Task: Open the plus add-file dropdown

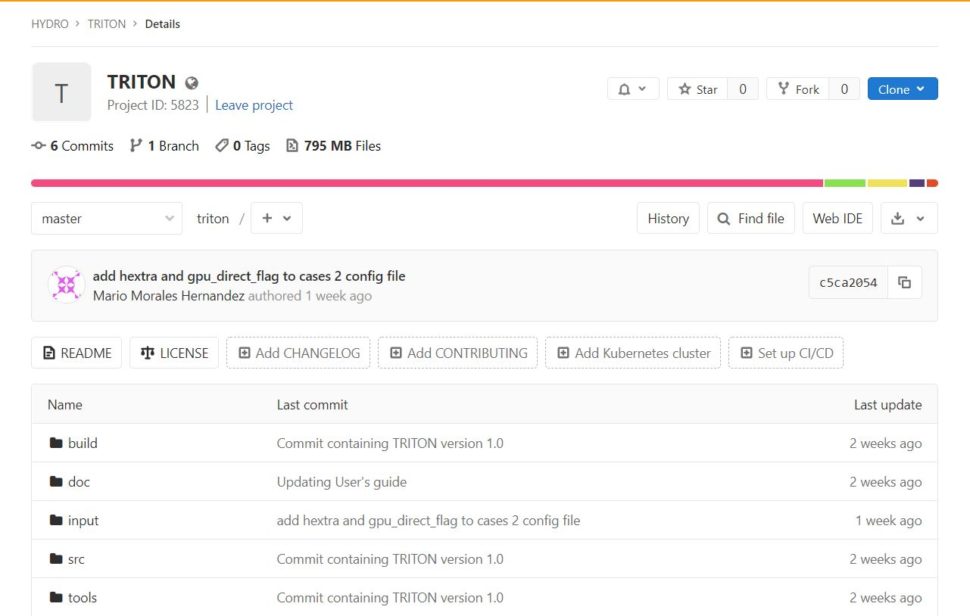Action: point(276,218)
